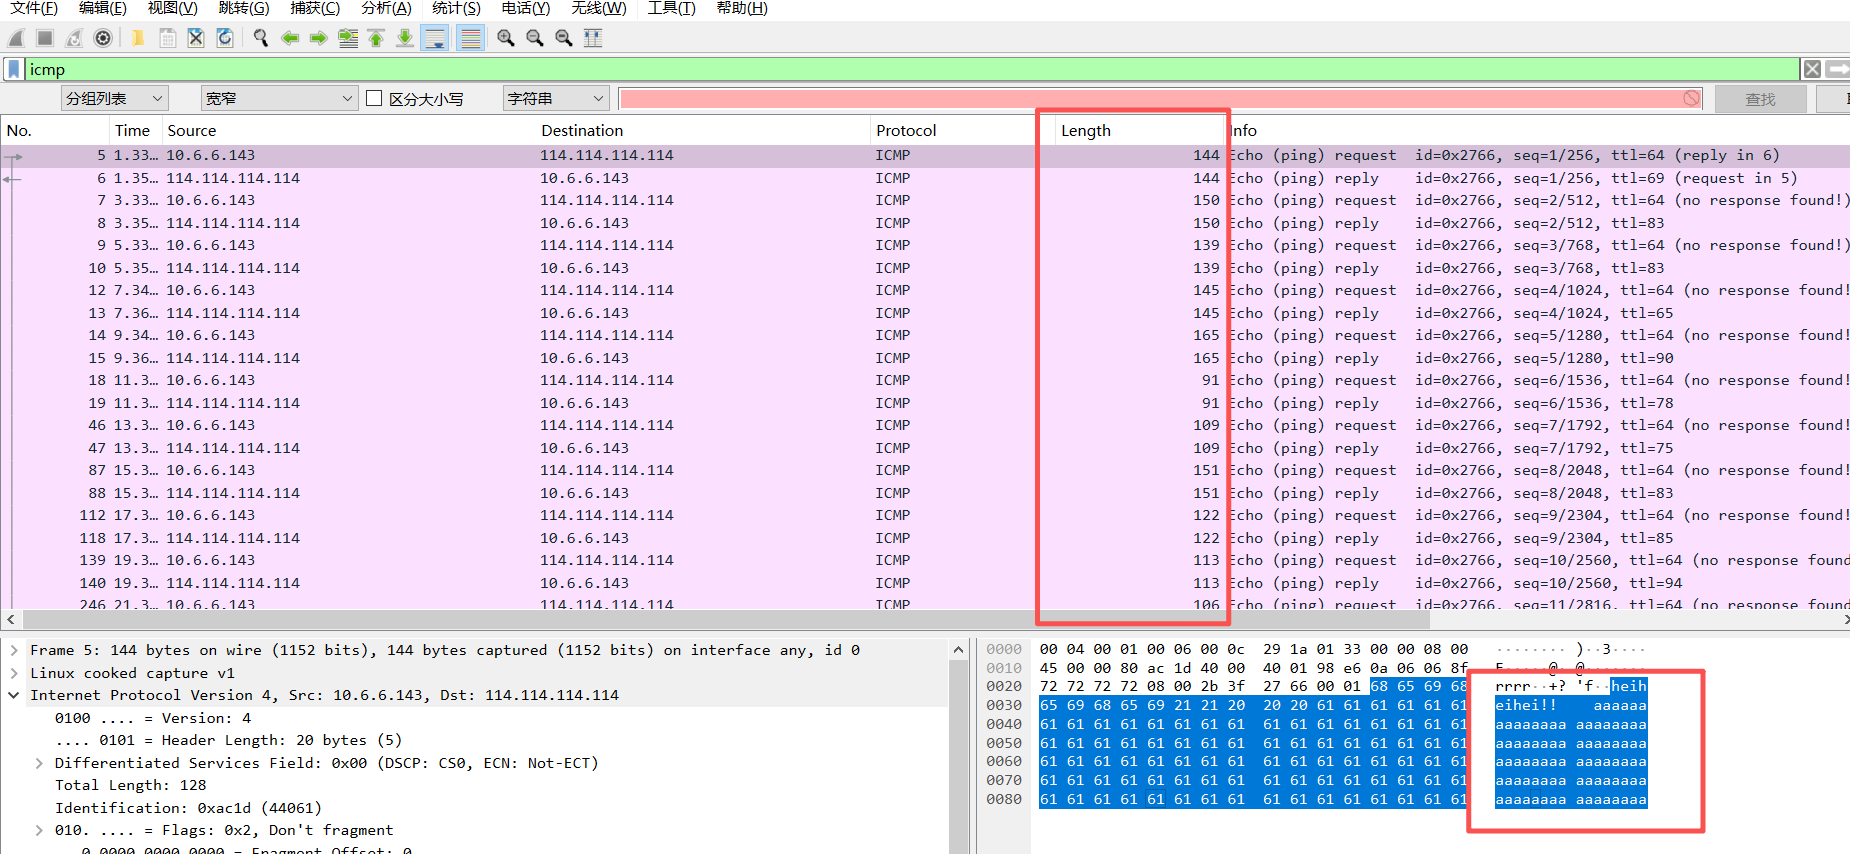Viewport: 1850px width, 854px height.
Task: Open the 宽窄 charset dropdown
Action: [x=279, y=98]
